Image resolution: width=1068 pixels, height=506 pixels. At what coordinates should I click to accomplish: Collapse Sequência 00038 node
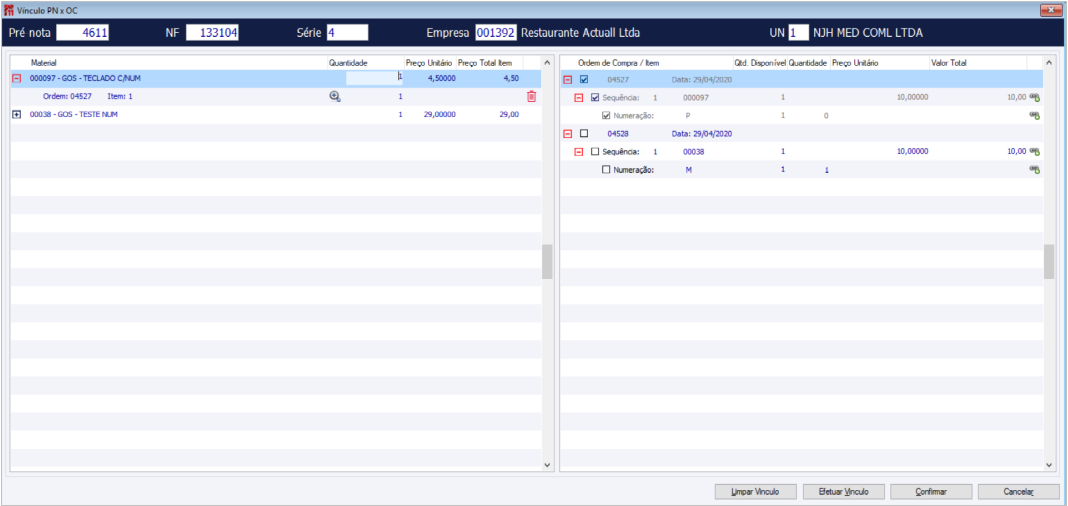(x=579, y=152)
